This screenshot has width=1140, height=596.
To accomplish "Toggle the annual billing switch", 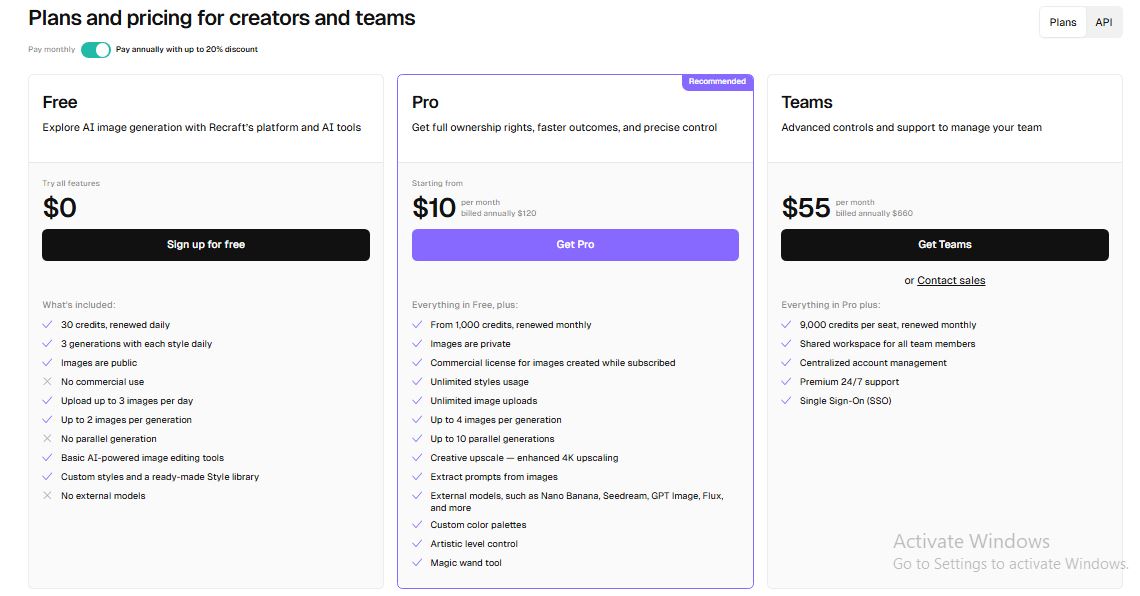I will pyautogui.click(x=96, y=49).
